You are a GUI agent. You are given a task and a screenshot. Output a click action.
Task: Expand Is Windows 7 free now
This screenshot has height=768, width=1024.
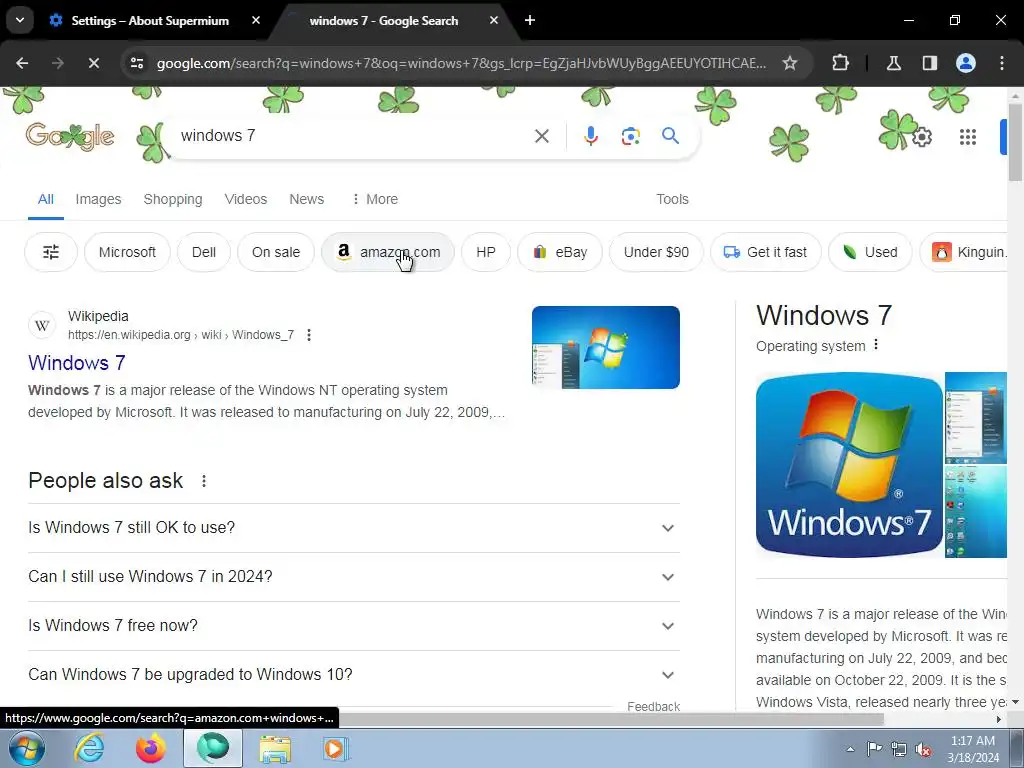pos(353,626)
